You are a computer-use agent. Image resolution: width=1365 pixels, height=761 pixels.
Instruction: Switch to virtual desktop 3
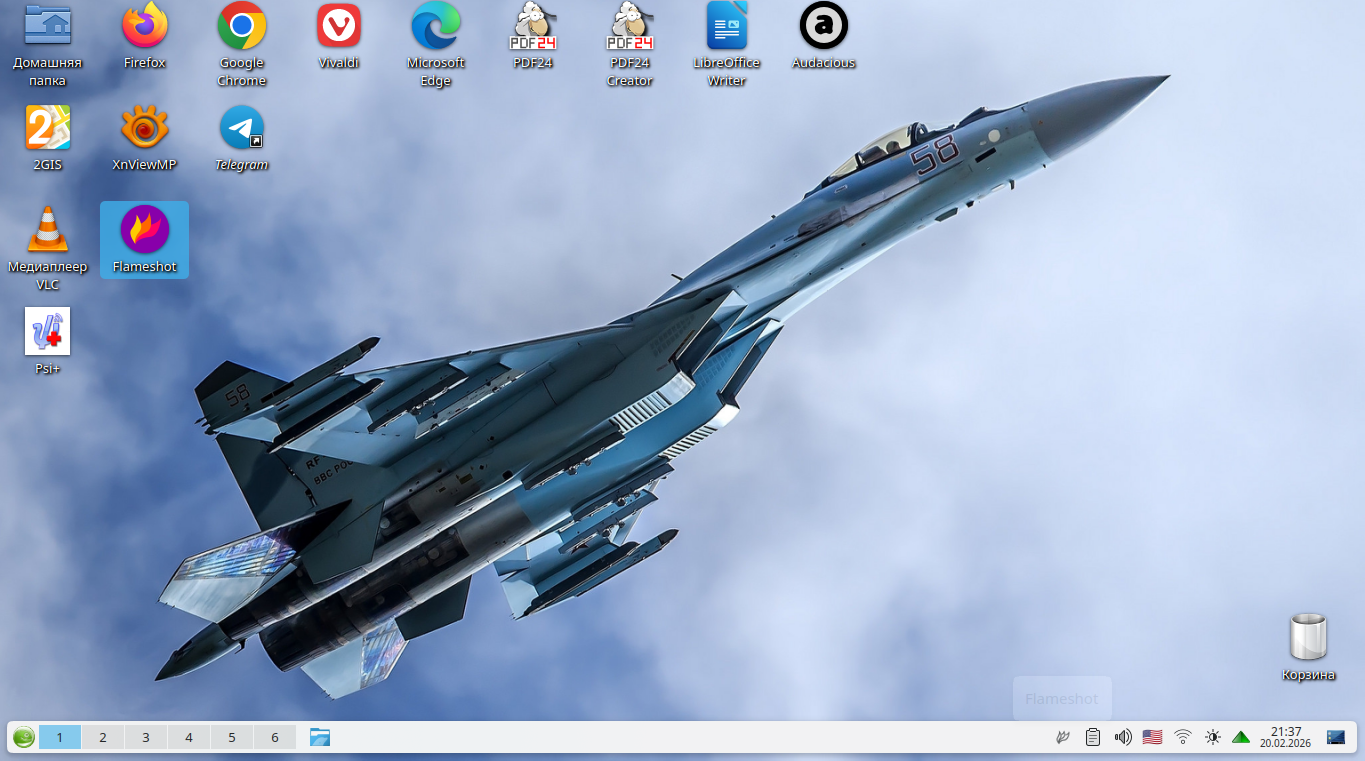145,737
